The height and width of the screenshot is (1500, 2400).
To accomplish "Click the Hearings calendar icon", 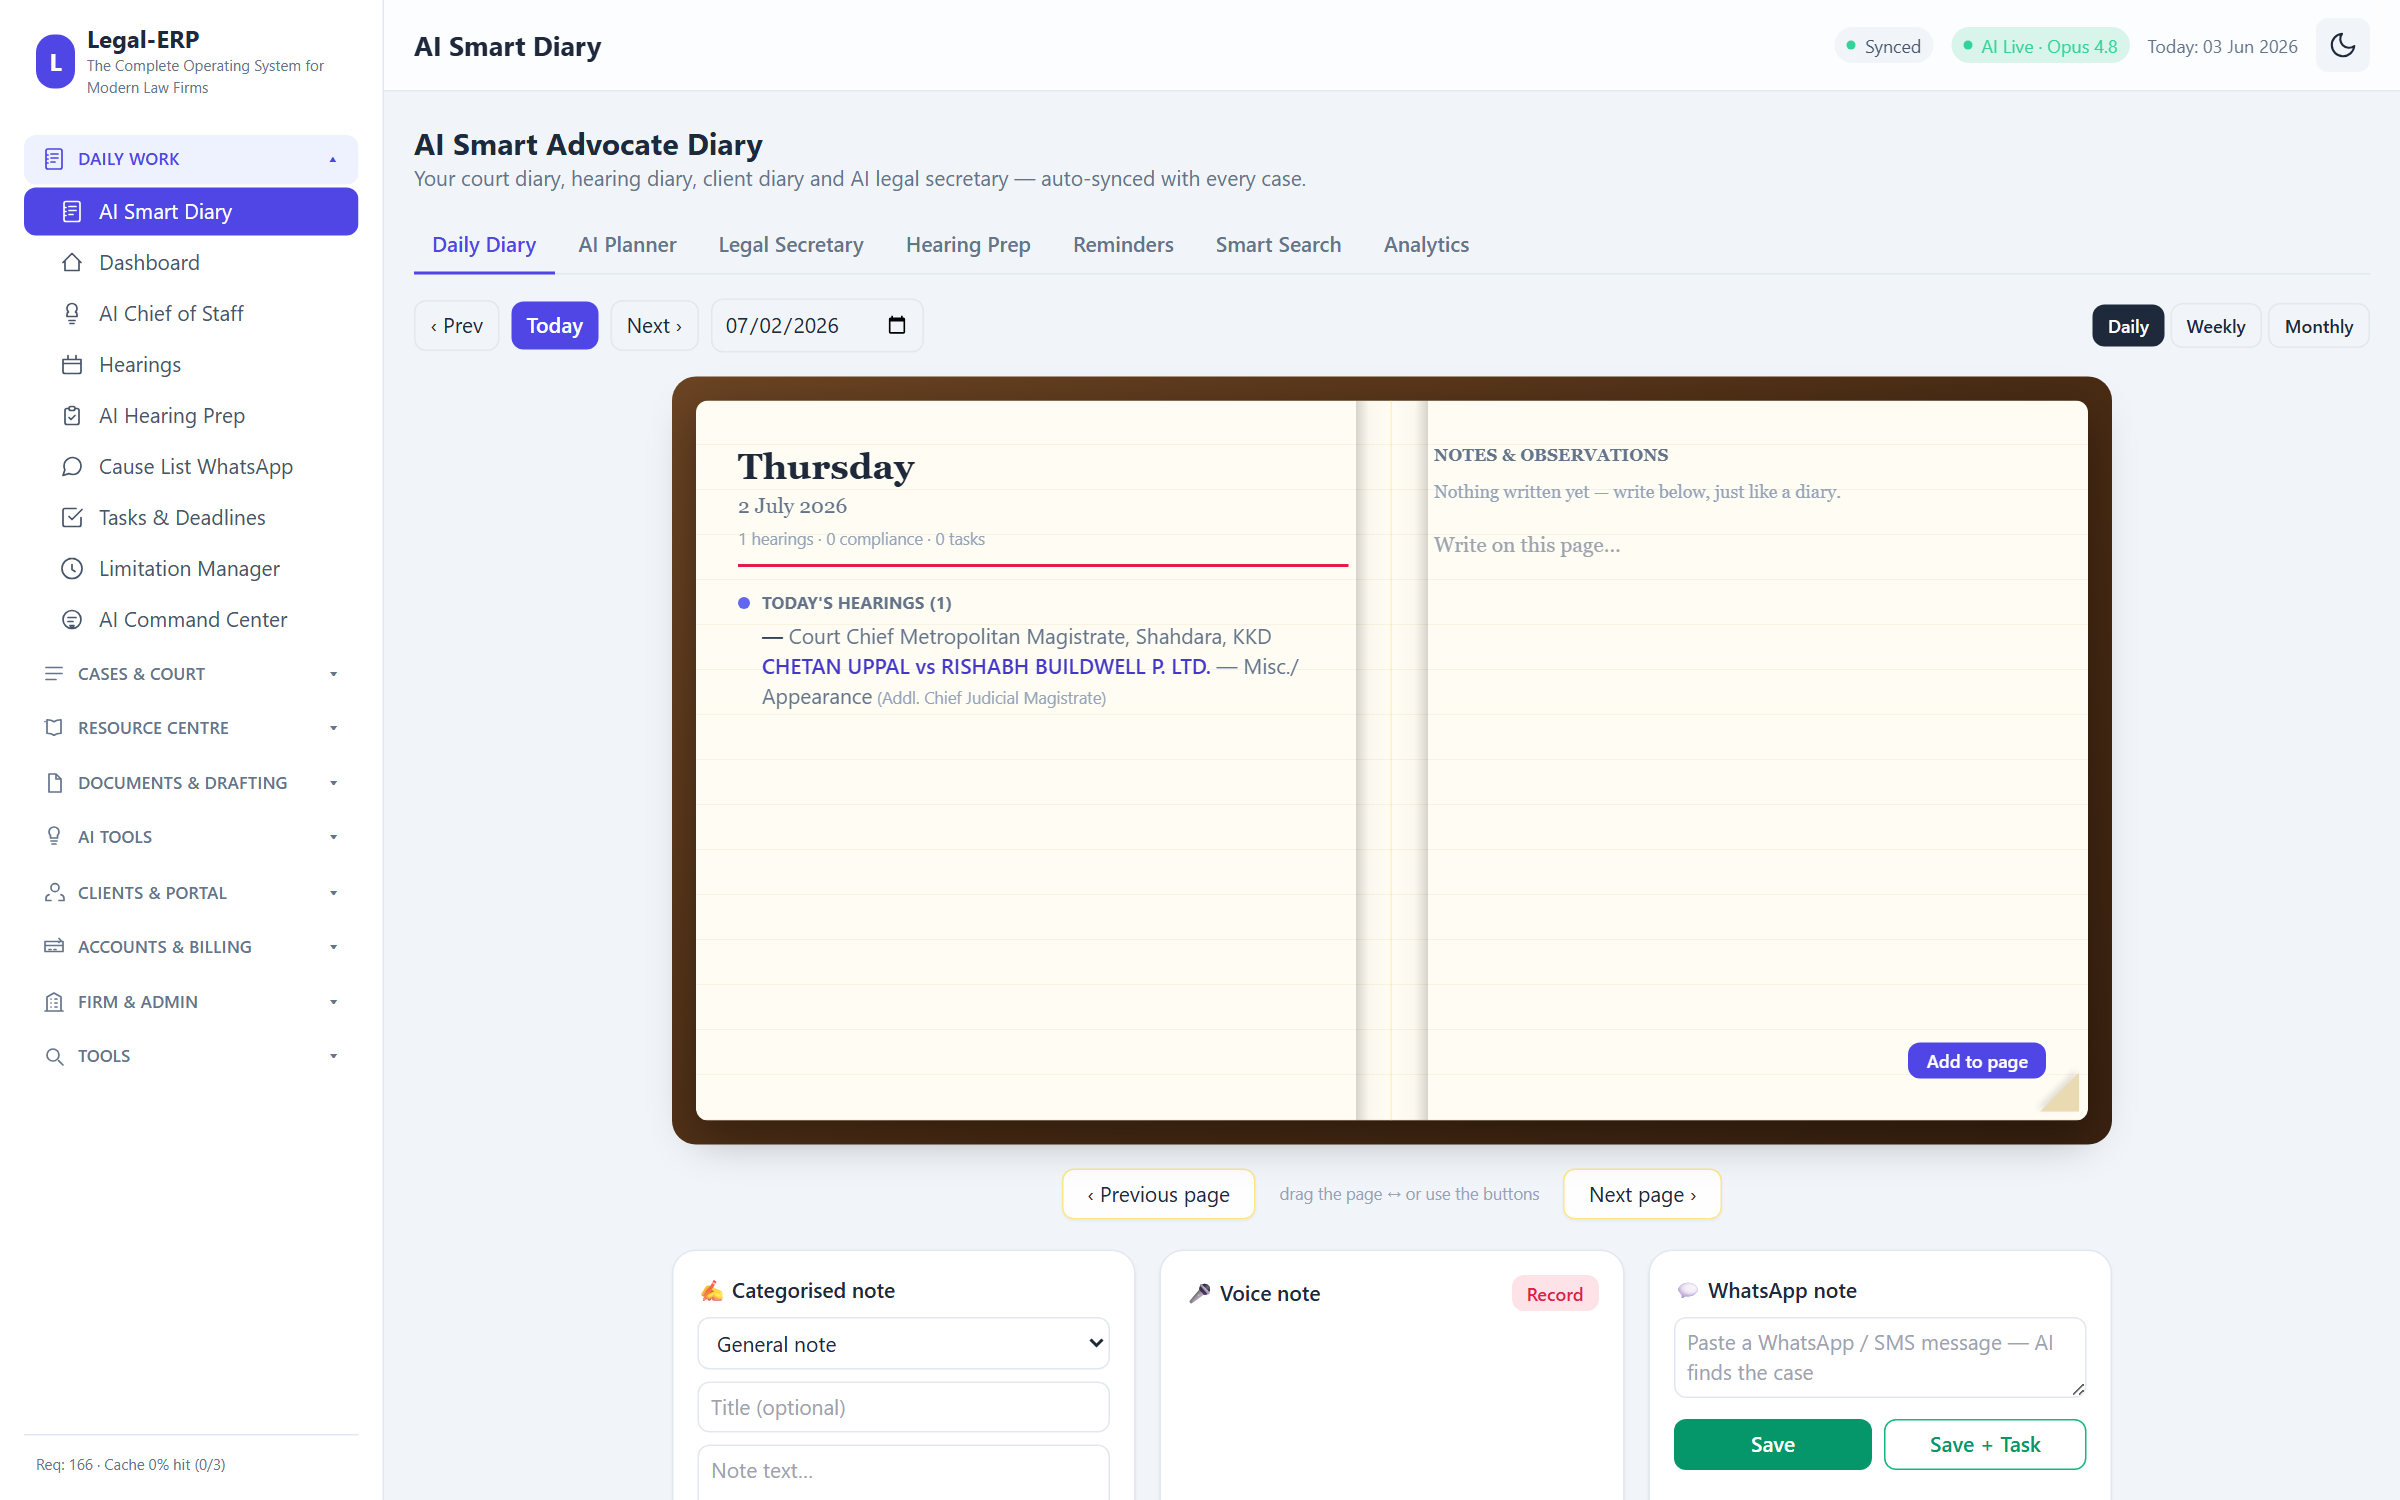I will coord(72,364).
